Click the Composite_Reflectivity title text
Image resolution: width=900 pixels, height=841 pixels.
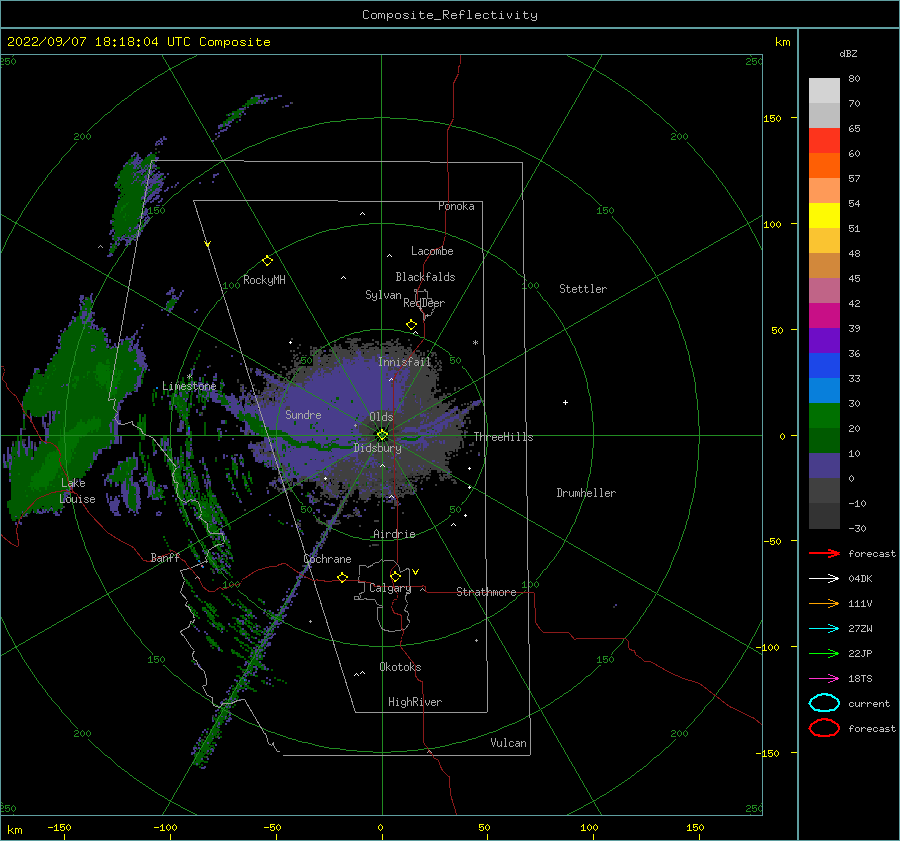click(x=449, y=15)
